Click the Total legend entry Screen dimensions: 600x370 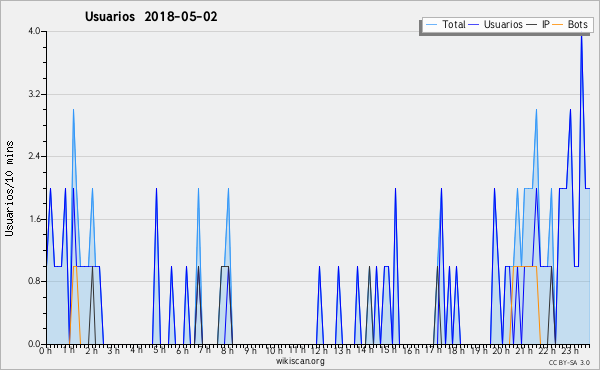[445, 24]
